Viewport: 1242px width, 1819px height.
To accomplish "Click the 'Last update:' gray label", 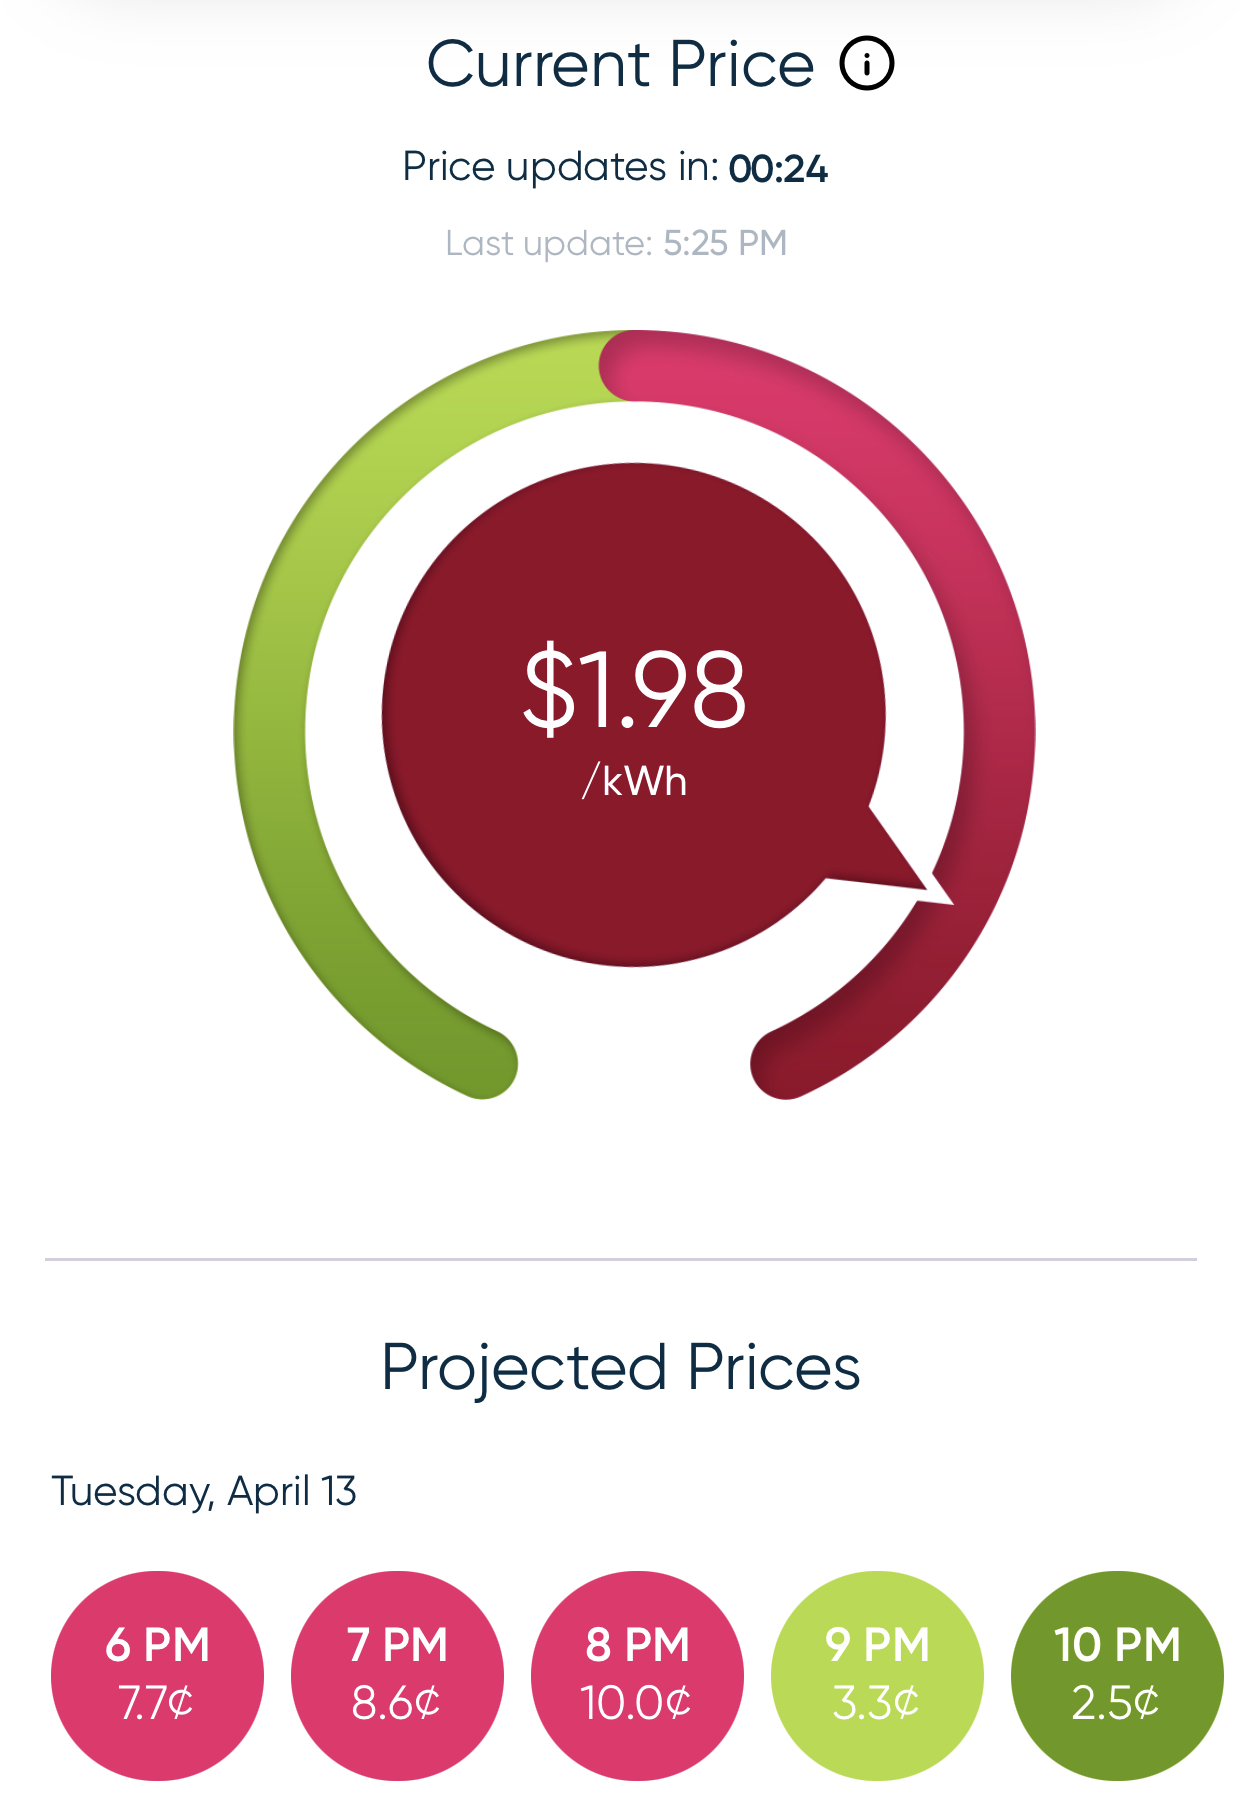I will click(548, 243).
